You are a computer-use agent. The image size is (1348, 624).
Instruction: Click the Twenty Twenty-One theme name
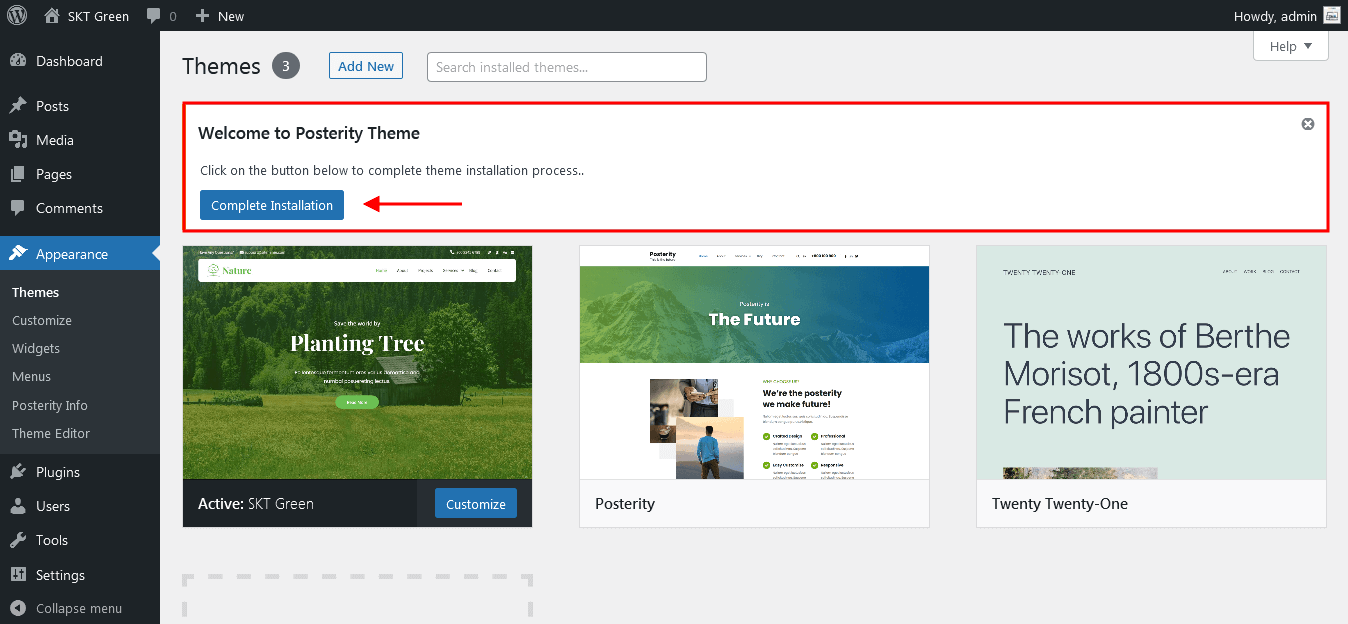coord(1060,504)
